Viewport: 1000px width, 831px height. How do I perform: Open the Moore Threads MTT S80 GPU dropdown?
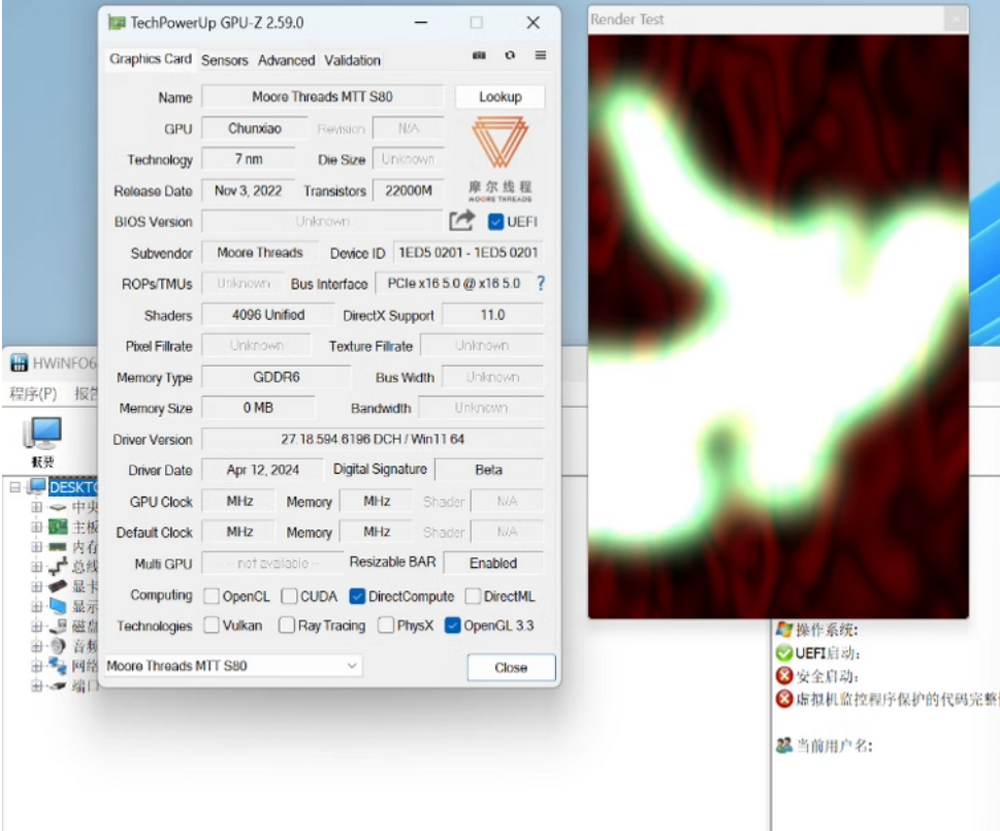coord(233,666)
